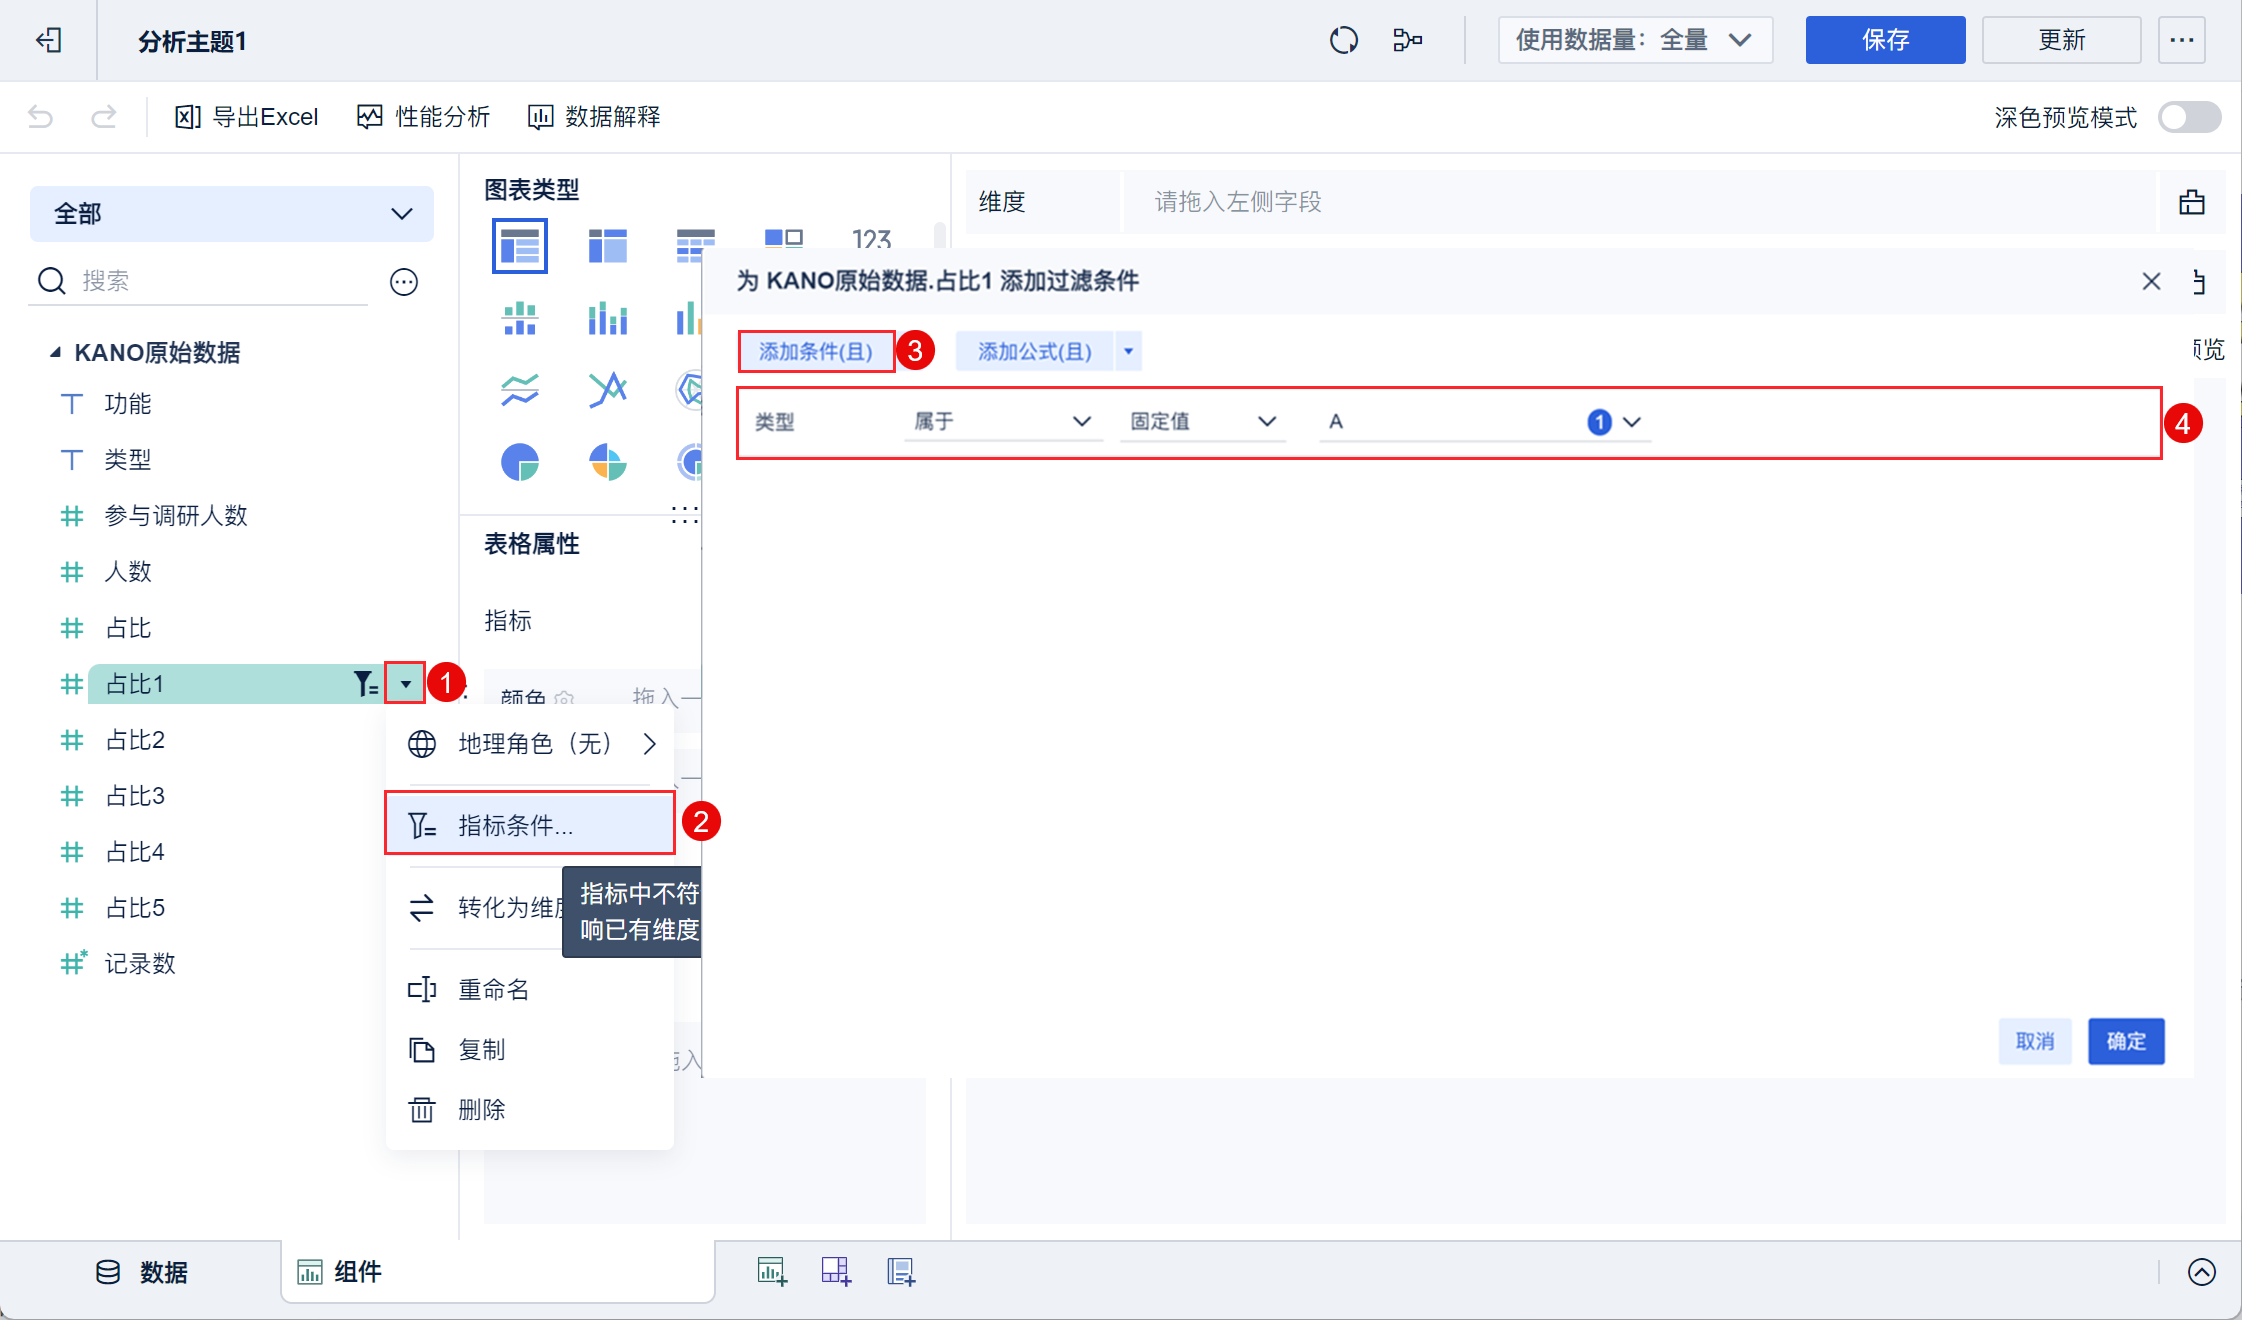
Task: Select the pie chart type icon
Action: (x=519, y=462)
